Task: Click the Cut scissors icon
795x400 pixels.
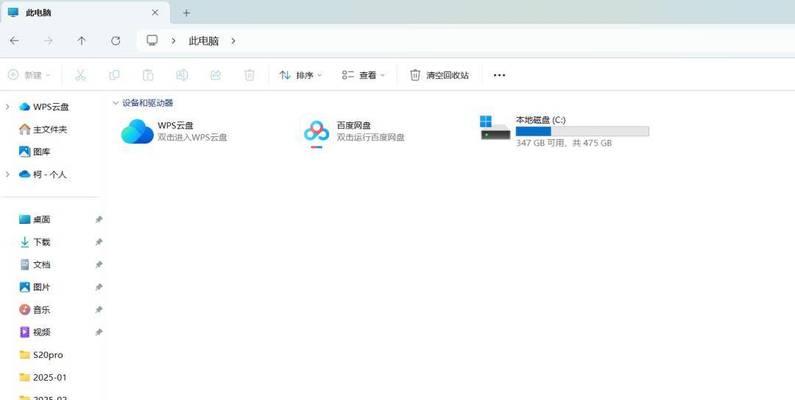Action: (x=80, y=75)
